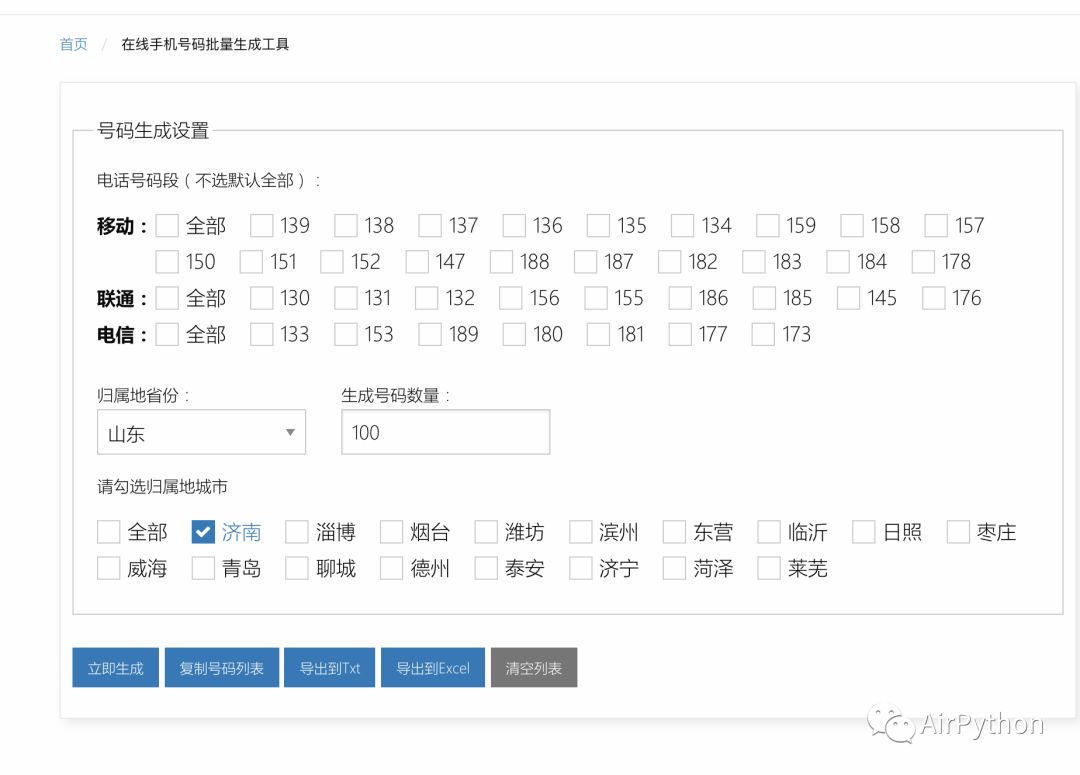Open the 首页 breadcrumb link

pyautogui.click(x=74, y=44)
